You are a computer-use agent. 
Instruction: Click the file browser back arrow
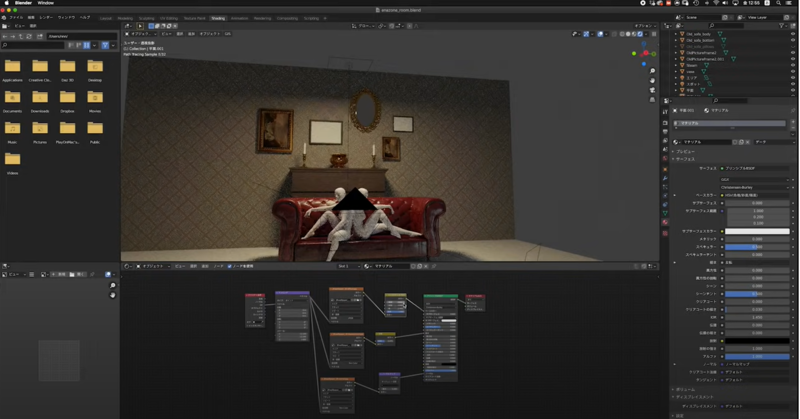pos(5,36)
